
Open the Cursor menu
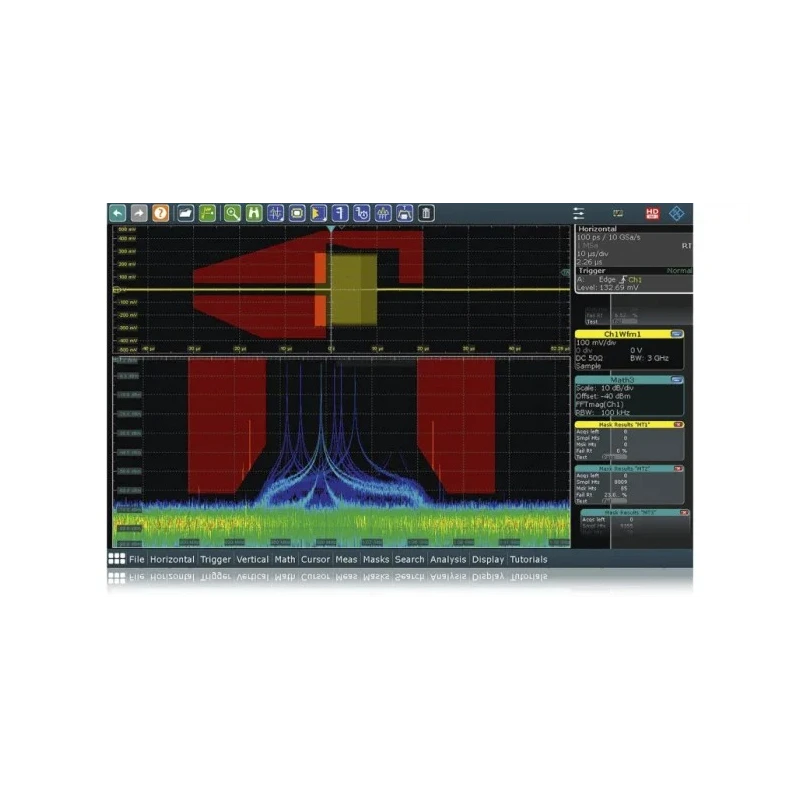click(x=315, y=559)
